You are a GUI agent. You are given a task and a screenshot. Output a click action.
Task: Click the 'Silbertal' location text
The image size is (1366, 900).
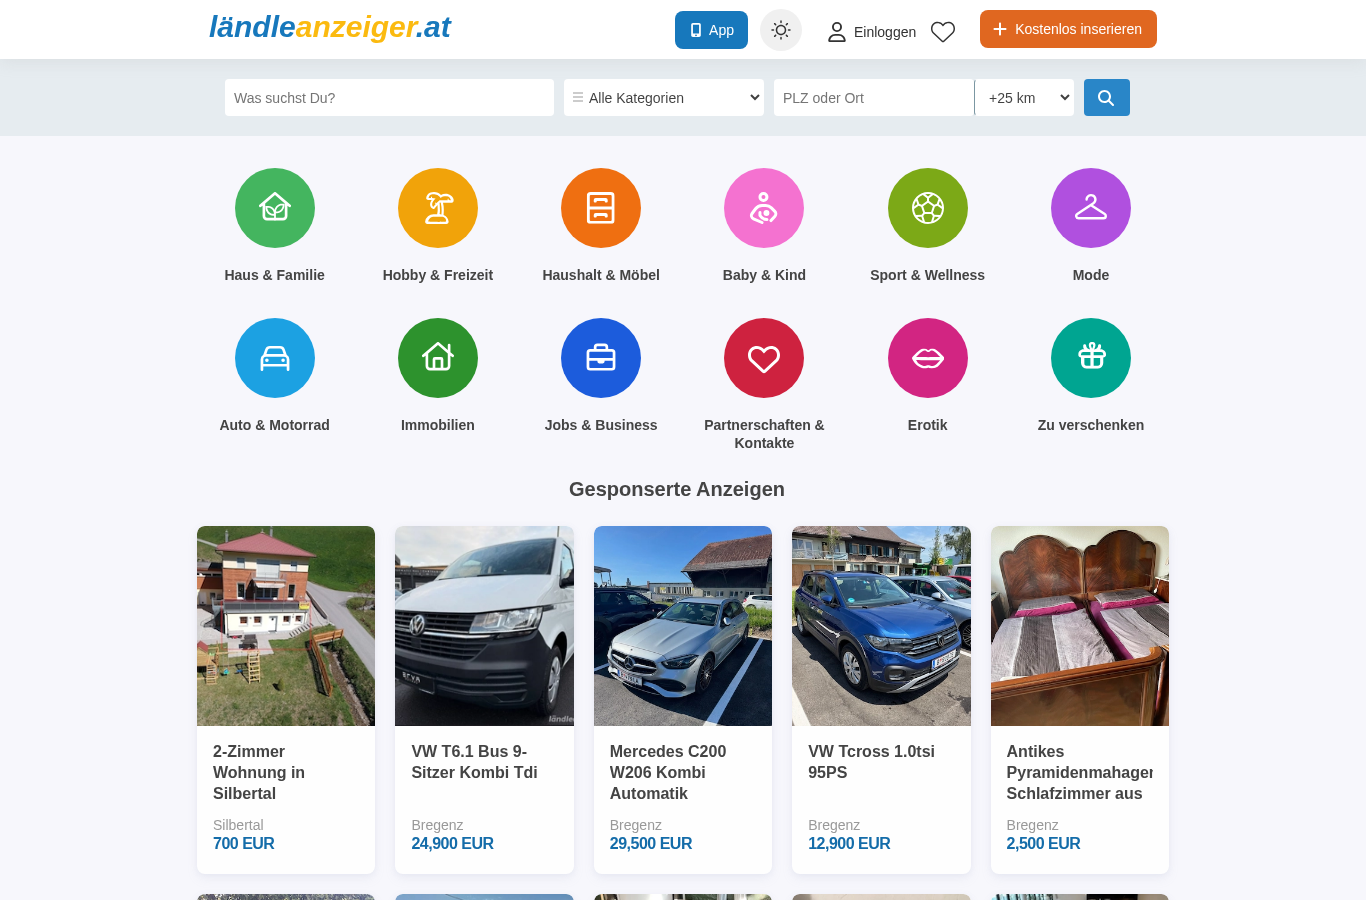[x=238, y=825]
